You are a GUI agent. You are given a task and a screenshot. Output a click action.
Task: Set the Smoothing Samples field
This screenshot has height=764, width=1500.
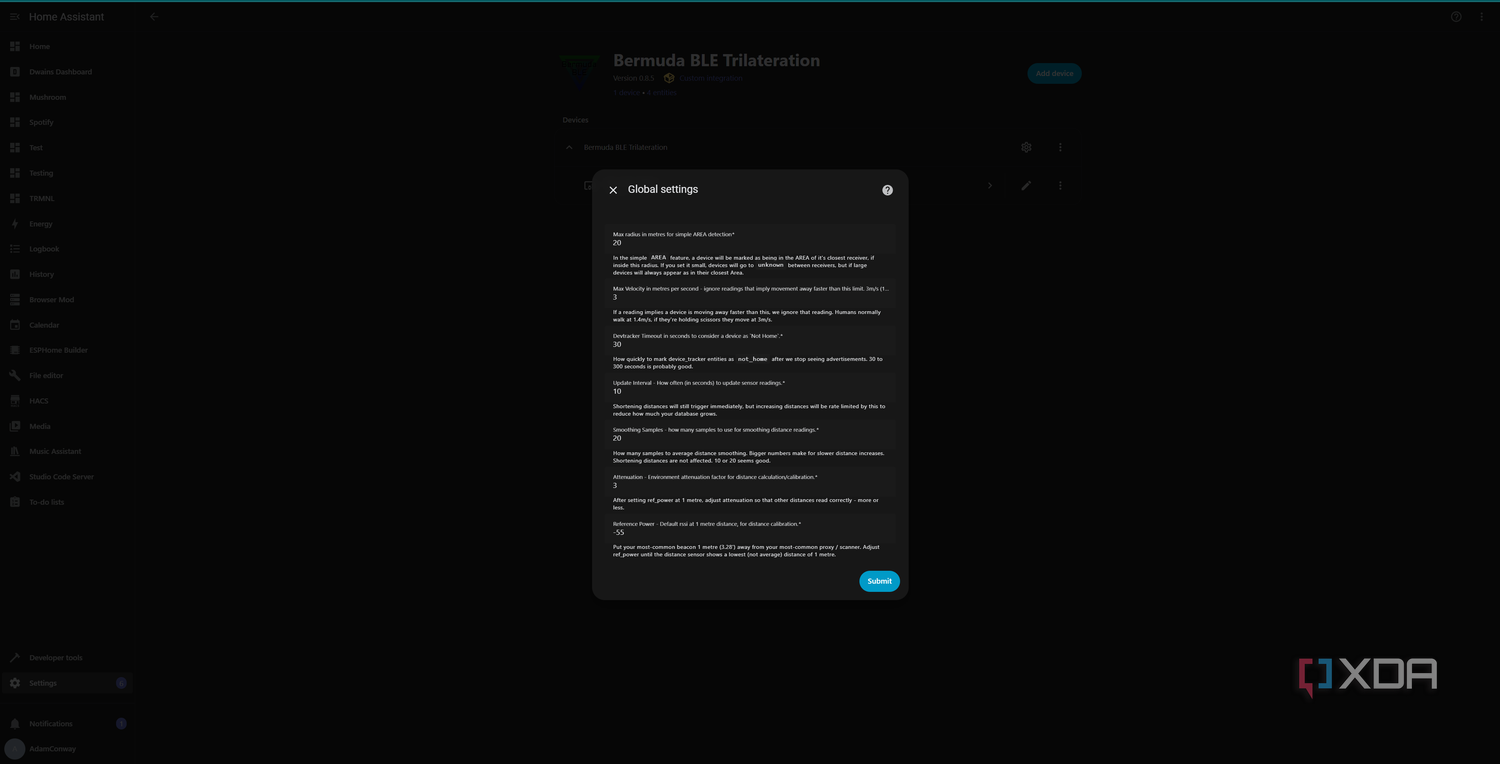(x=751, y=434)
